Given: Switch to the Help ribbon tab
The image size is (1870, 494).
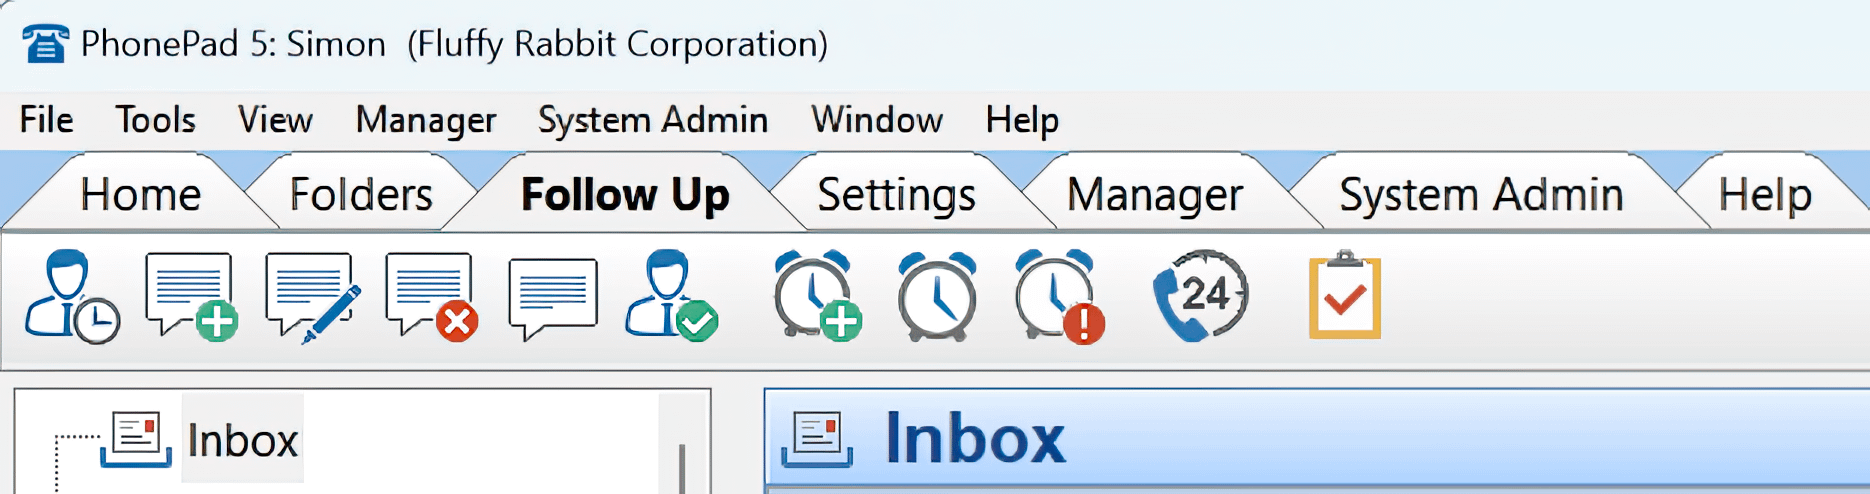Looking at the screenshot, I should 1765,194.
